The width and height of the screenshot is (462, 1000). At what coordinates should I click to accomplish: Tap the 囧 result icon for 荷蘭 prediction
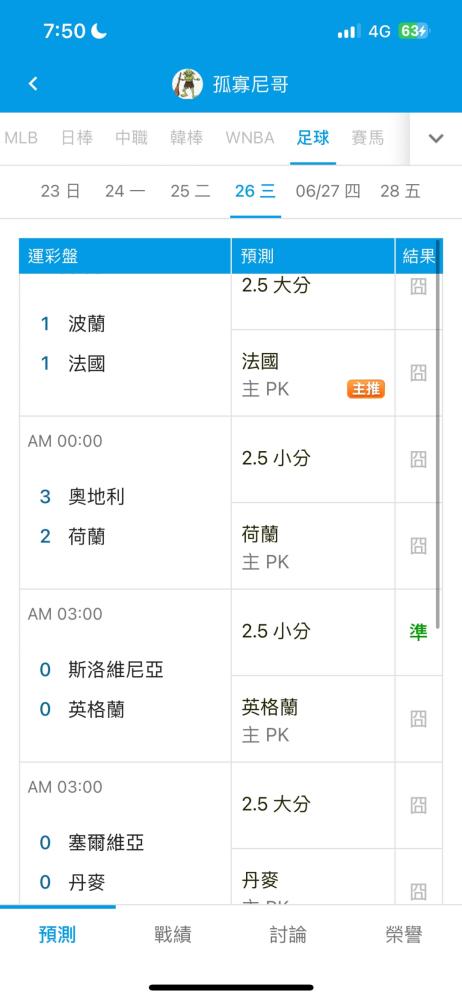click(x=418, y=545)
